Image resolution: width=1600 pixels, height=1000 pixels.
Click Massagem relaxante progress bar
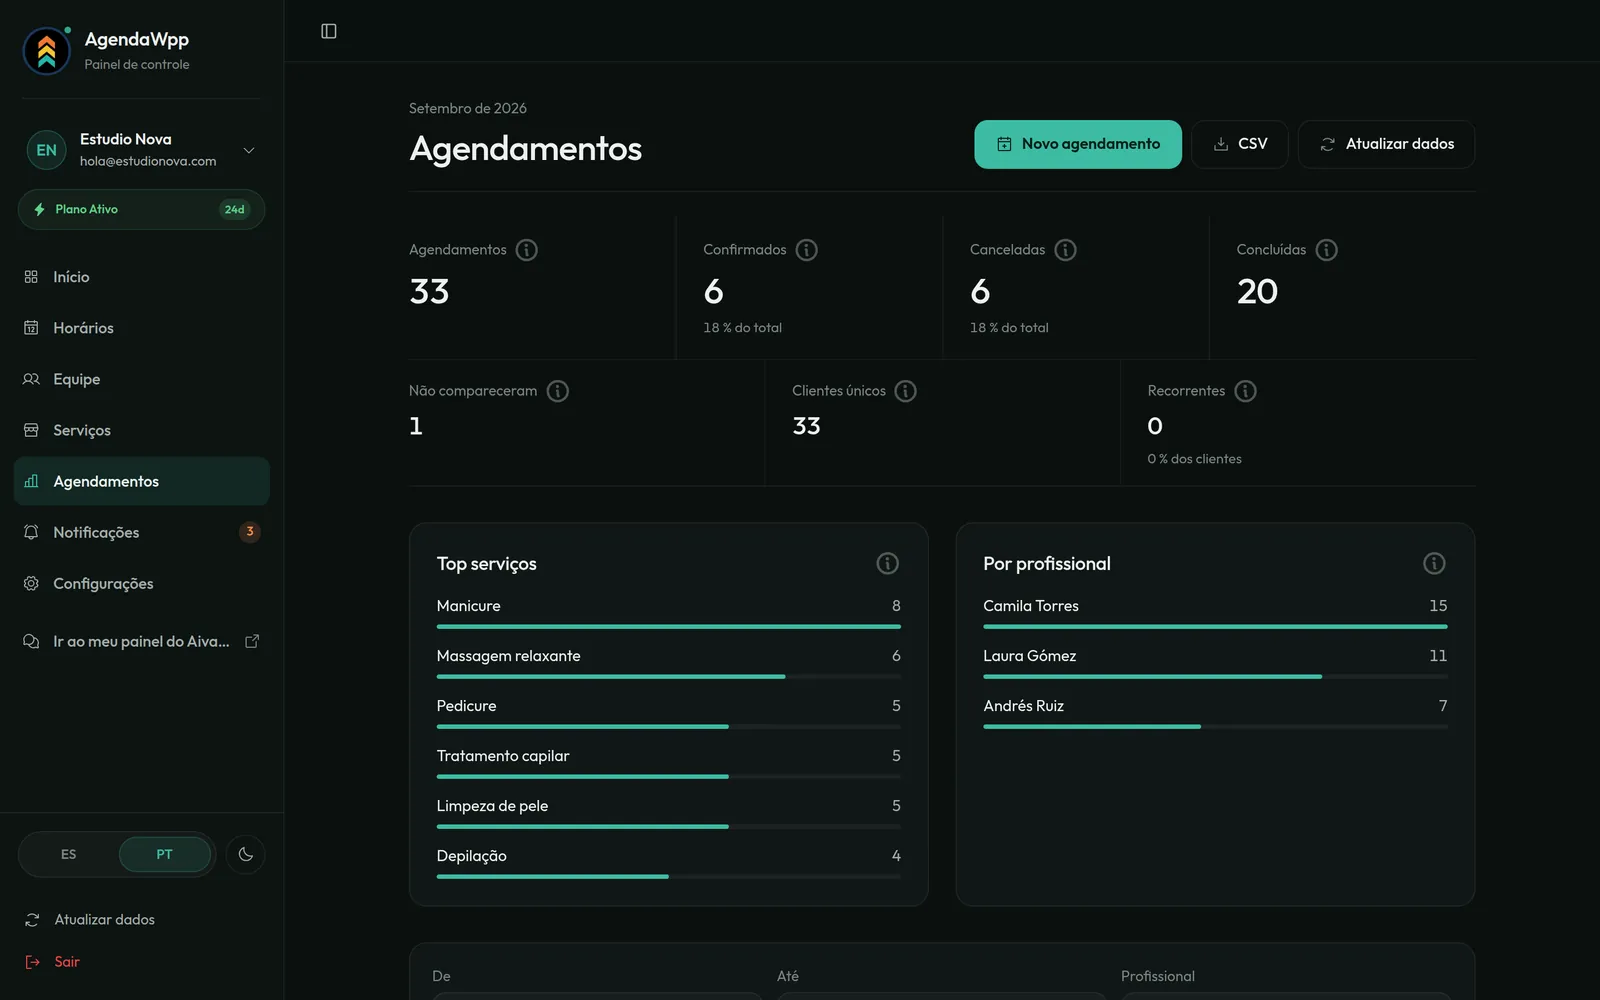coord(669,677)
